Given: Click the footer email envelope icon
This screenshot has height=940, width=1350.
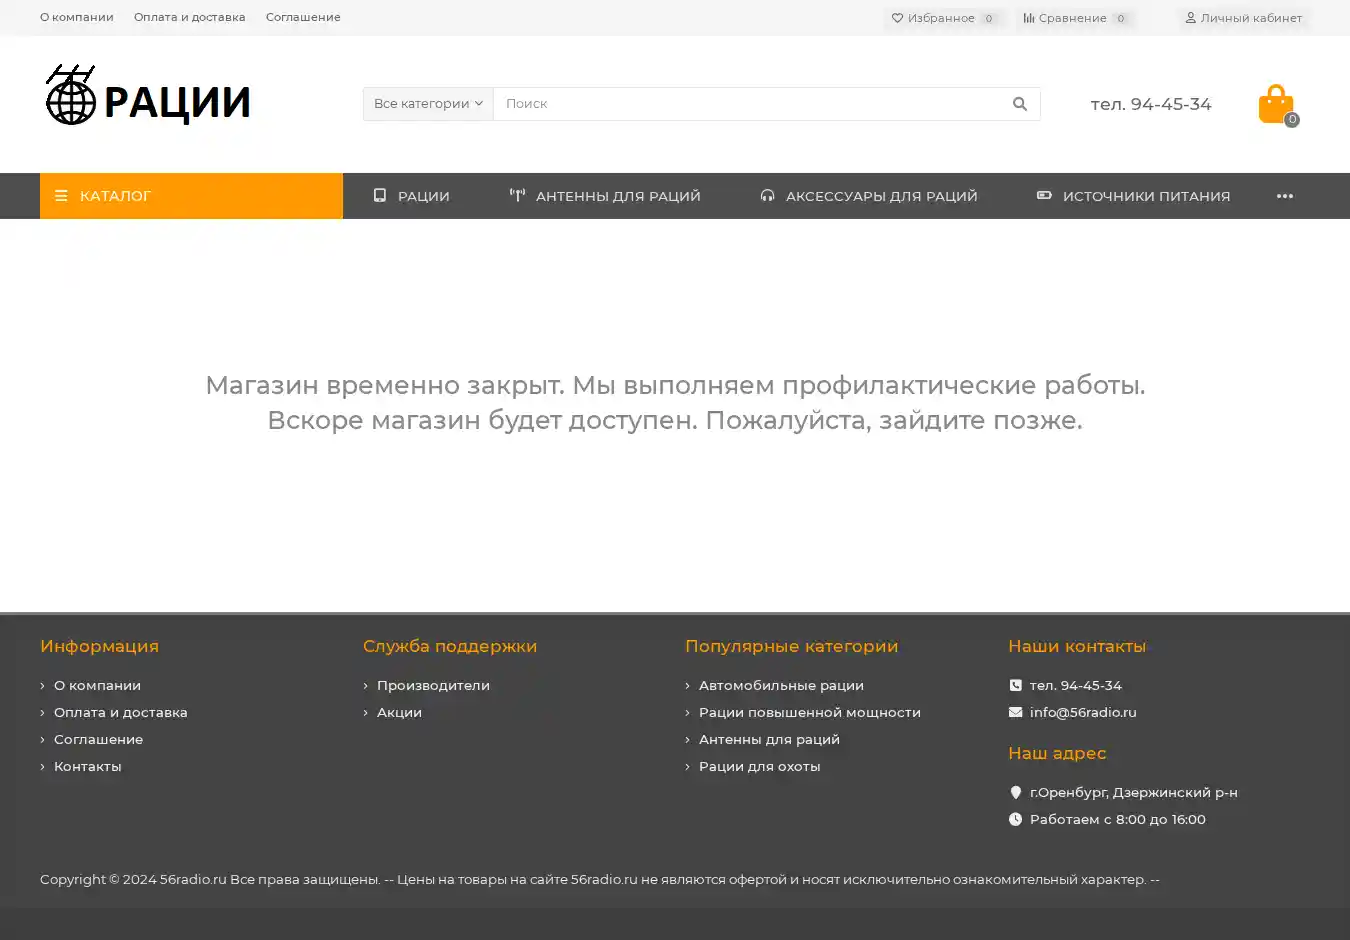Looking at the screenshot, I should 1015,713.
